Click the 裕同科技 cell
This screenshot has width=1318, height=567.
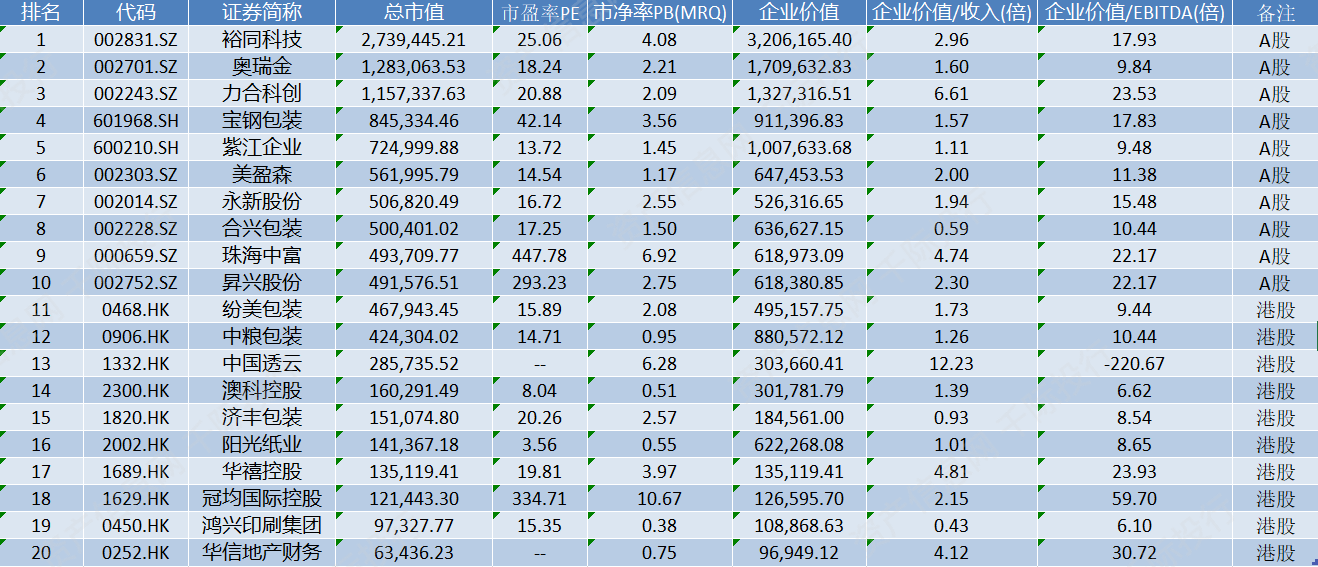(261, 40)
